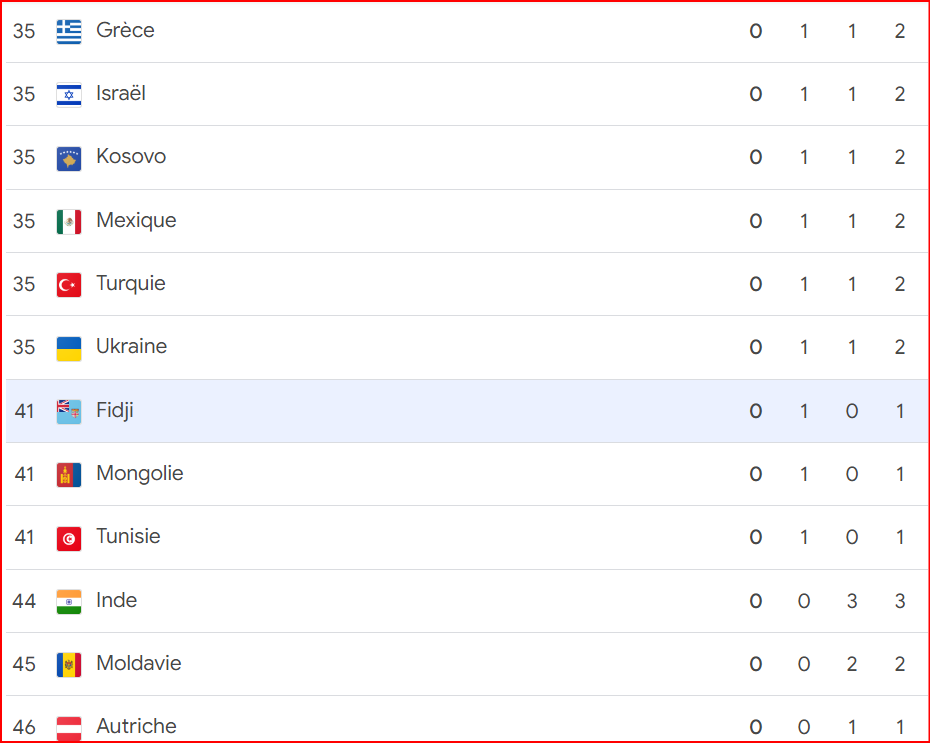Click the Mexico flag icon
Screen dimensions: 930x743
point(69,222)
